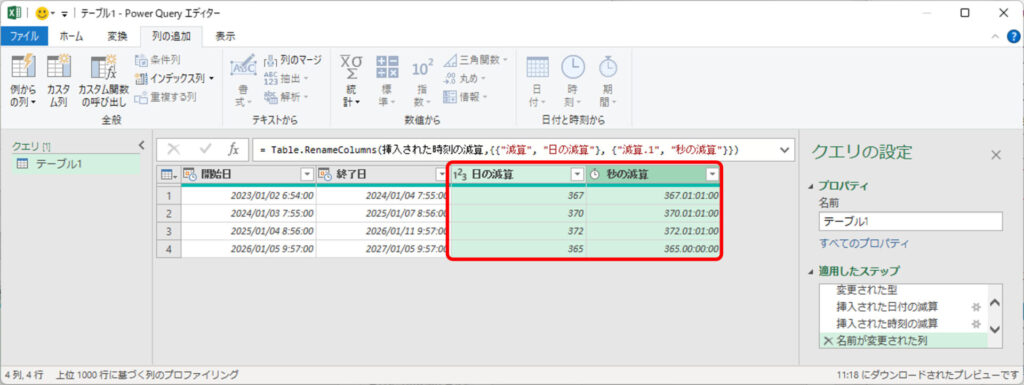1024x385 pixels.
Task: Click the cell 365.00:00:00
Action: [x=654, y=249]
